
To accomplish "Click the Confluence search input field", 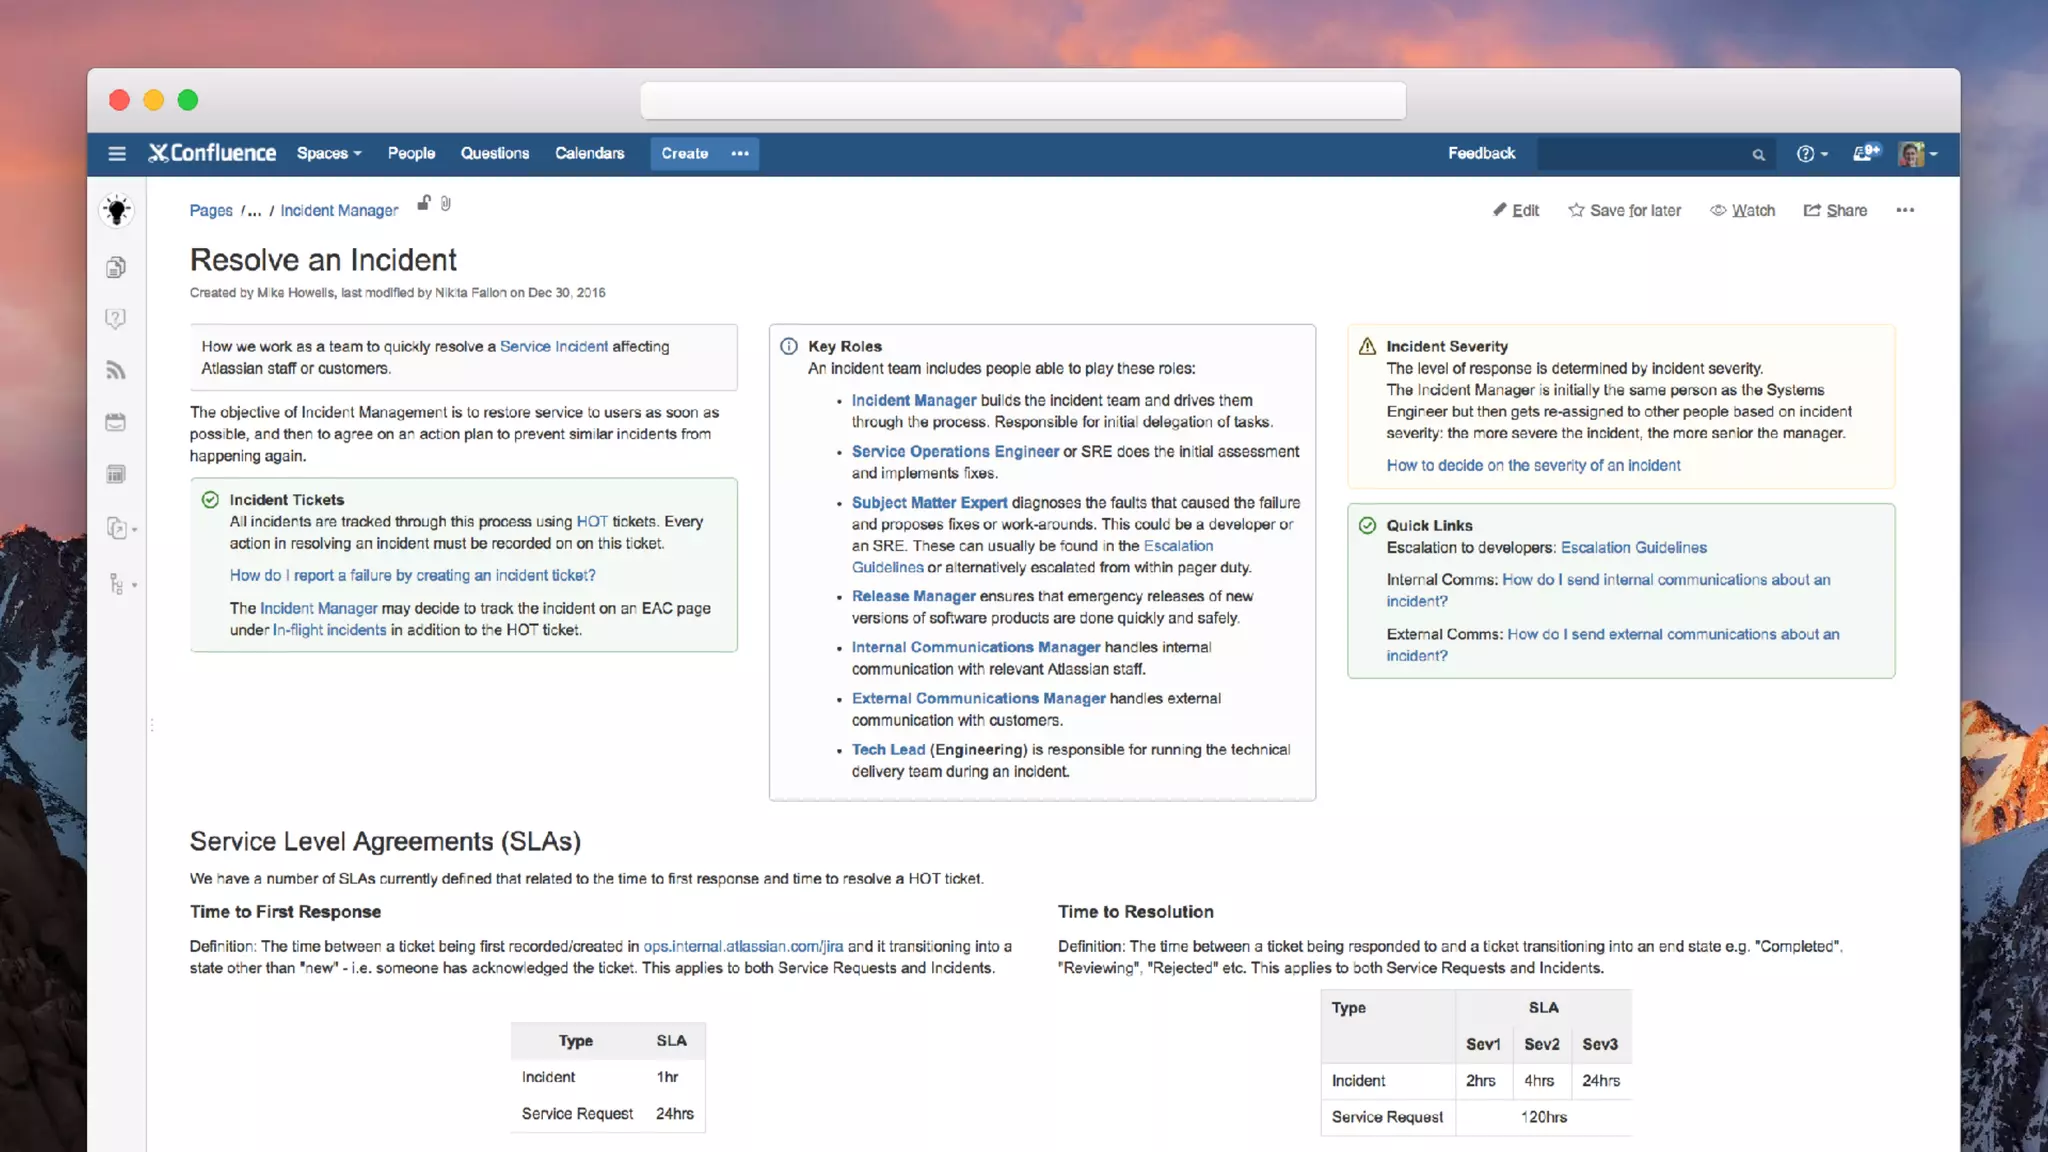I will click(1640, 154).
